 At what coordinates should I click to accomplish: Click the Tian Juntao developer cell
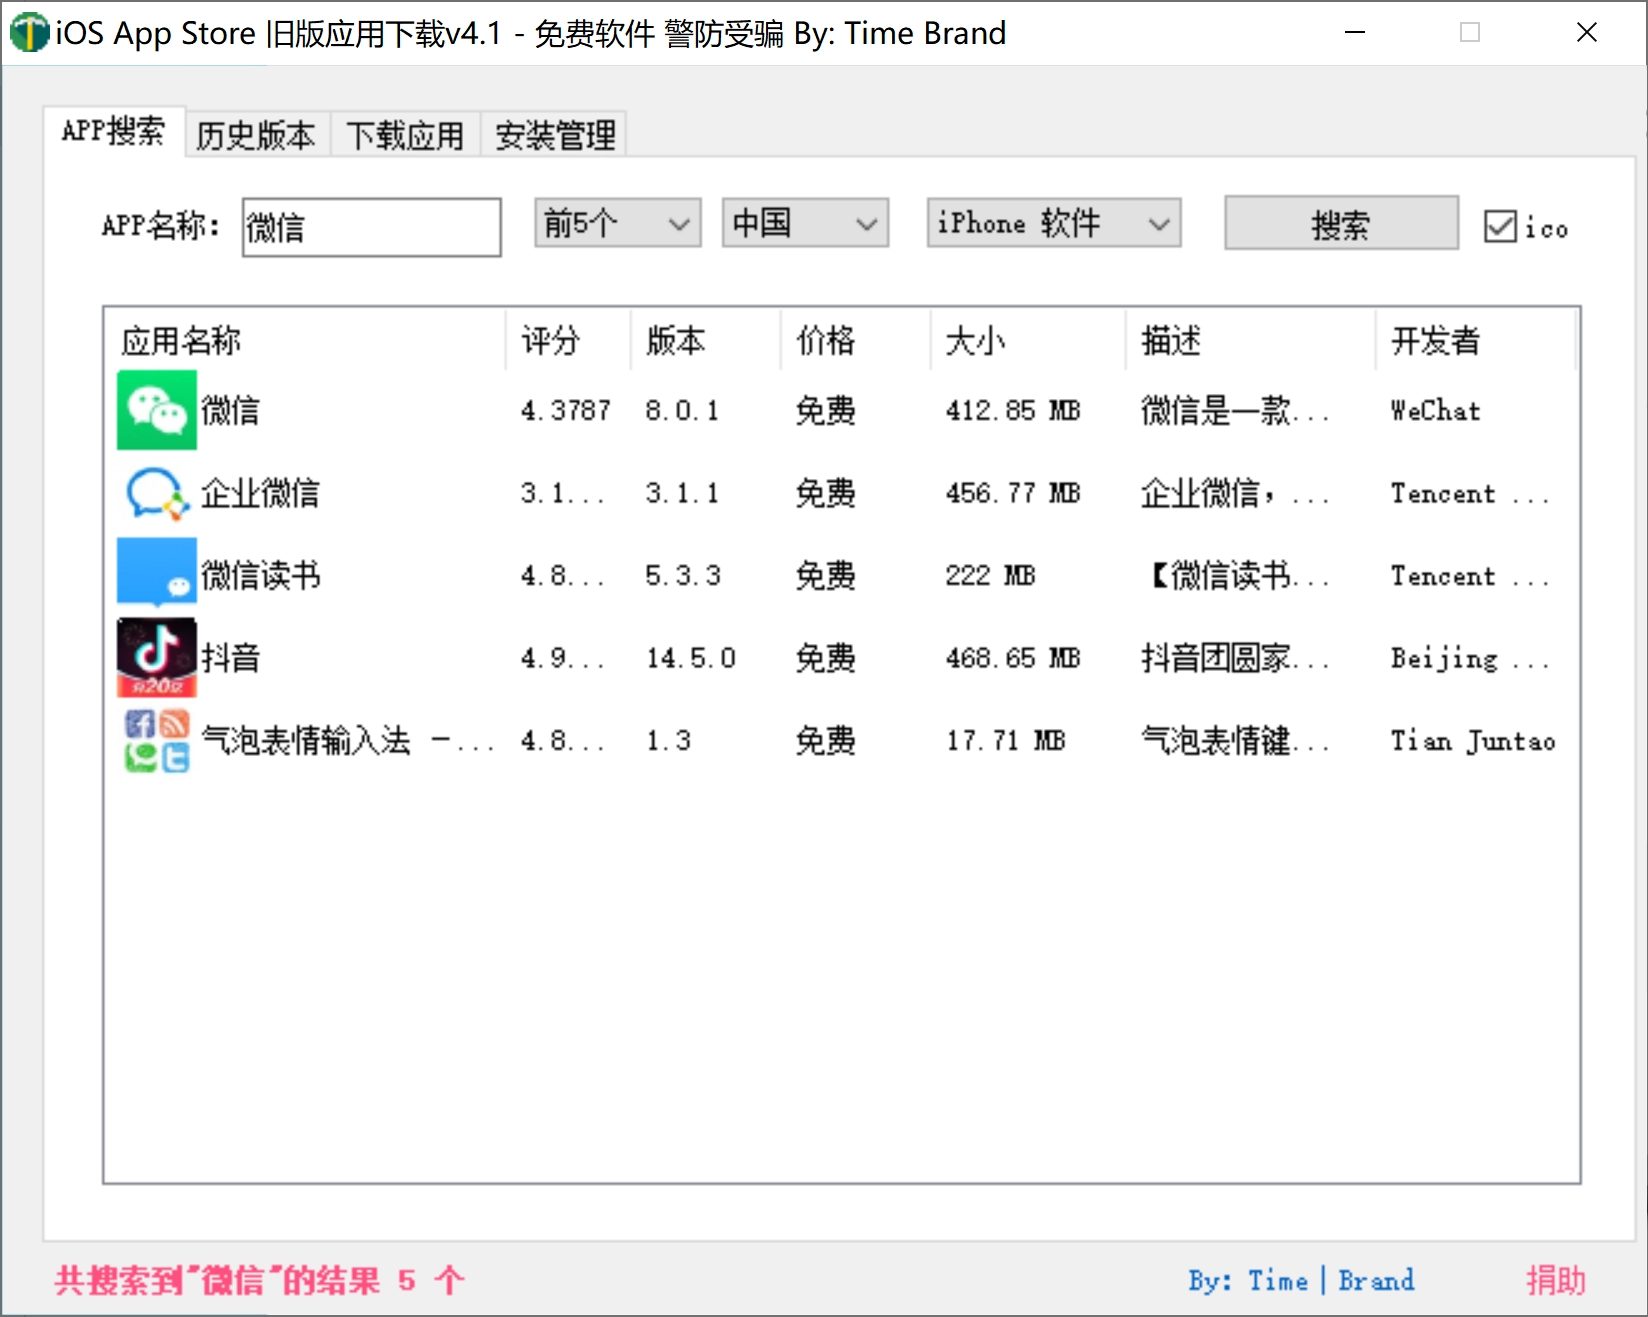click(1473, 740)
